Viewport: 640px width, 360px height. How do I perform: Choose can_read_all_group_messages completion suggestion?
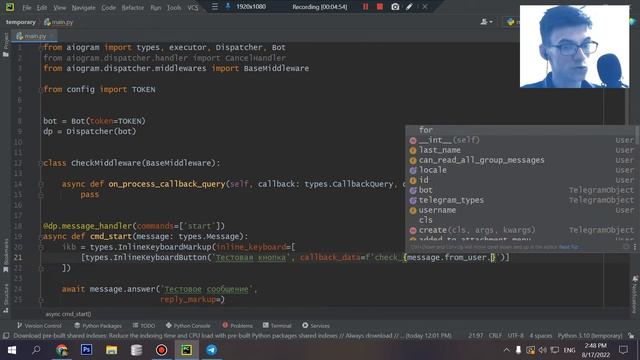[x=521, y=160]
